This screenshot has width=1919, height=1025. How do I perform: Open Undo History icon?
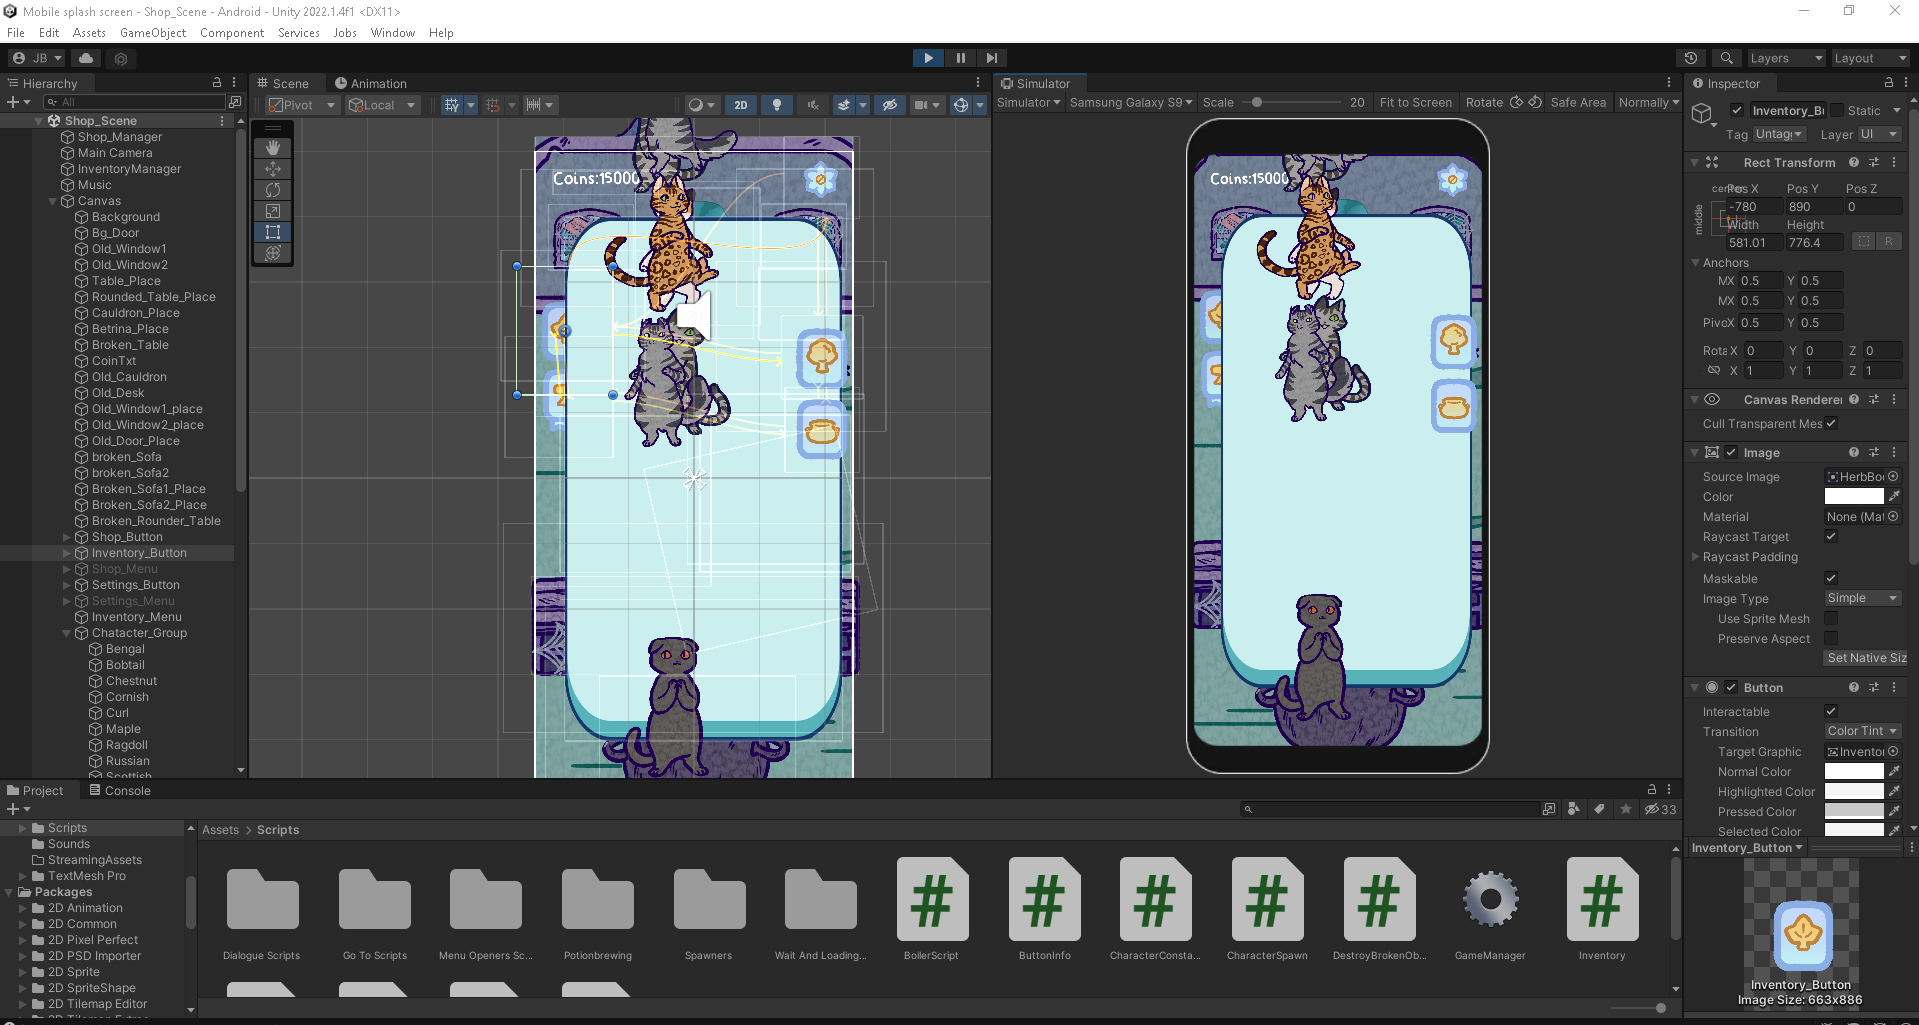click(1691, 58)
